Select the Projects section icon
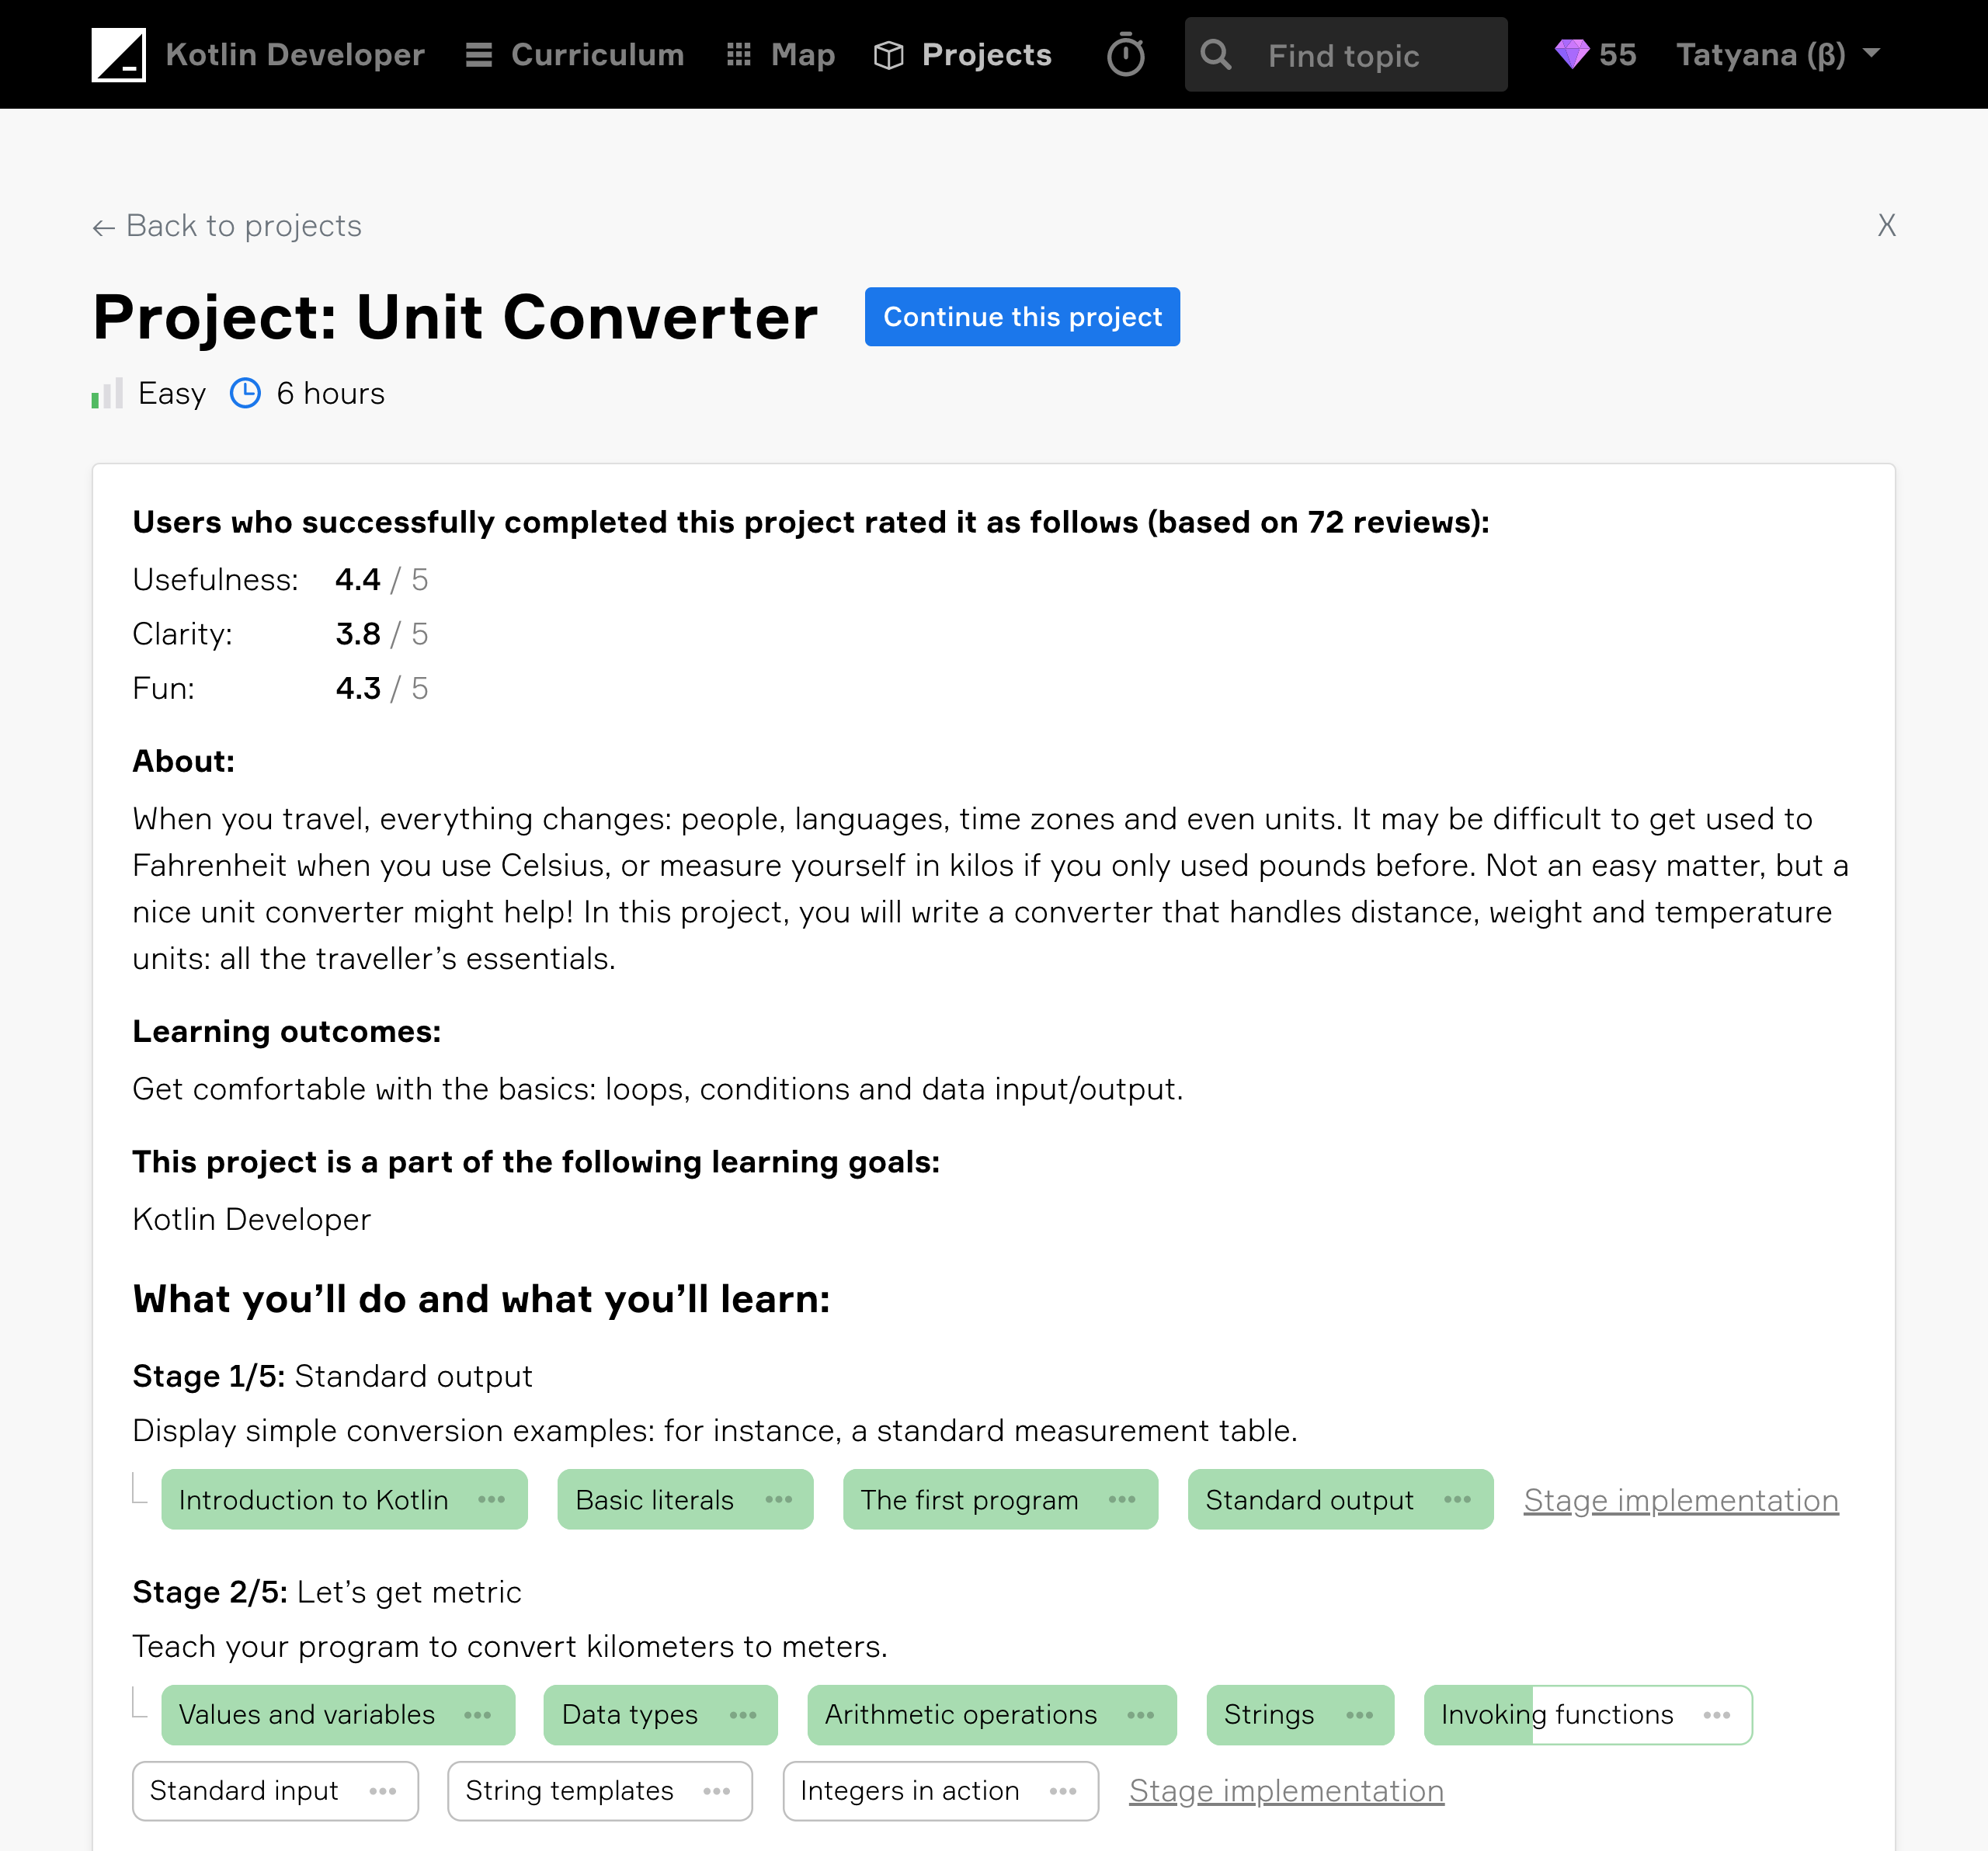 point(885,54)
